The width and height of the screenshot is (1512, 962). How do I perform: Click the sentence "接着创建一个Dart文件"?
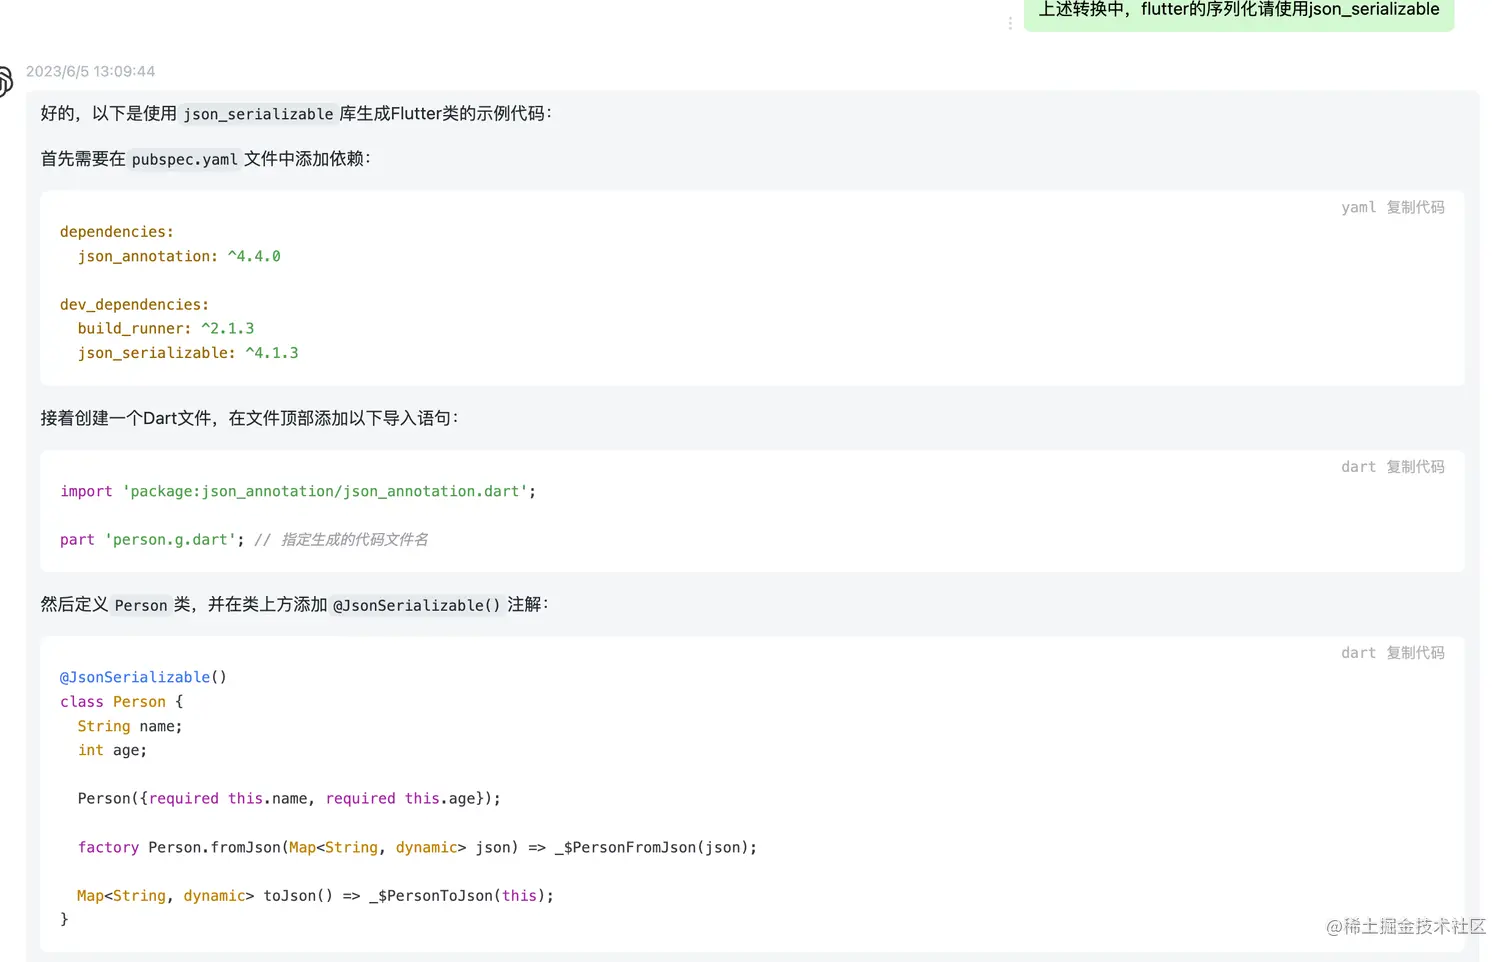[249, 418]
